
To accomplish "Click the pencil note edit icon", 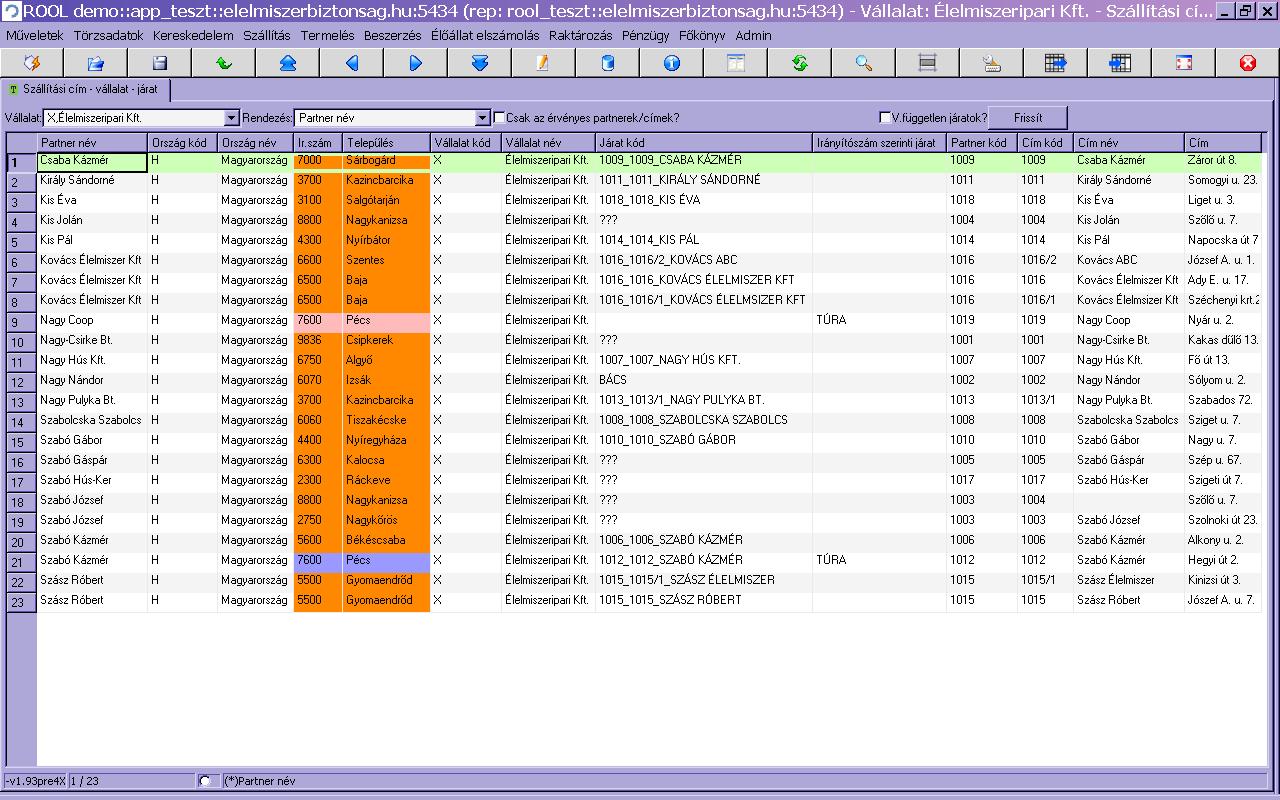I will [x=544, y=63].
